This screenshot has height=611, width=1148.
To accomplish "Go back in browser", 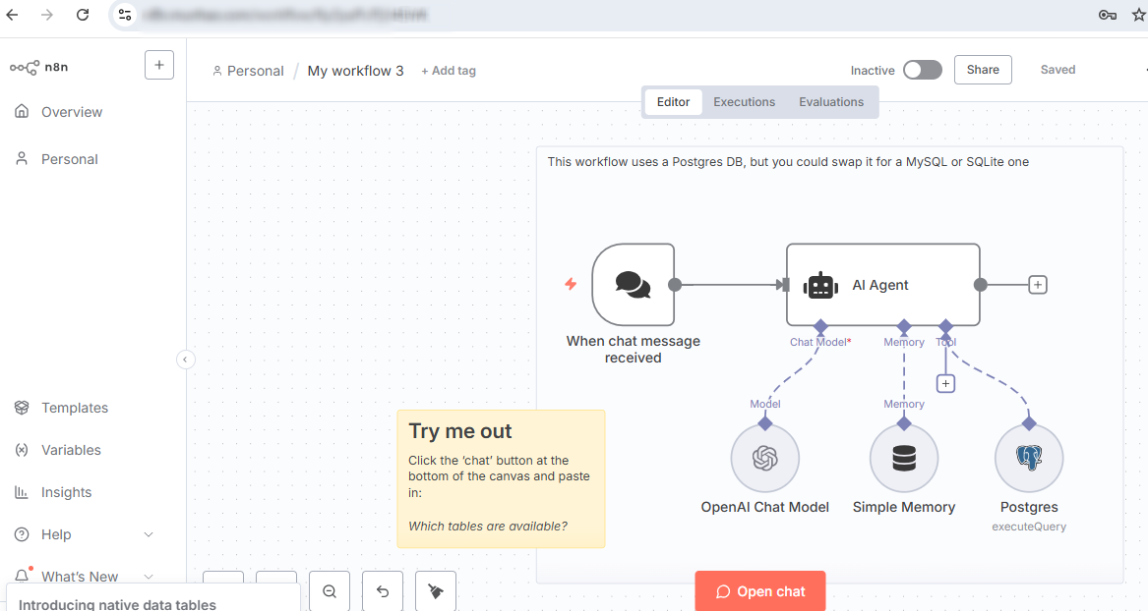I will [x=12, y=15].
